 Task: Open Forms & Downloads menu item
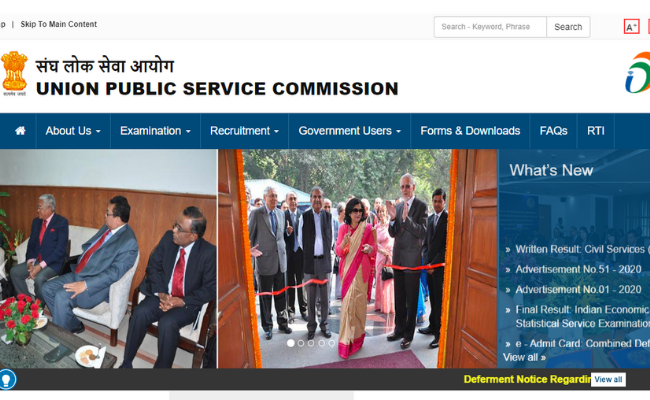coord(470,131)
